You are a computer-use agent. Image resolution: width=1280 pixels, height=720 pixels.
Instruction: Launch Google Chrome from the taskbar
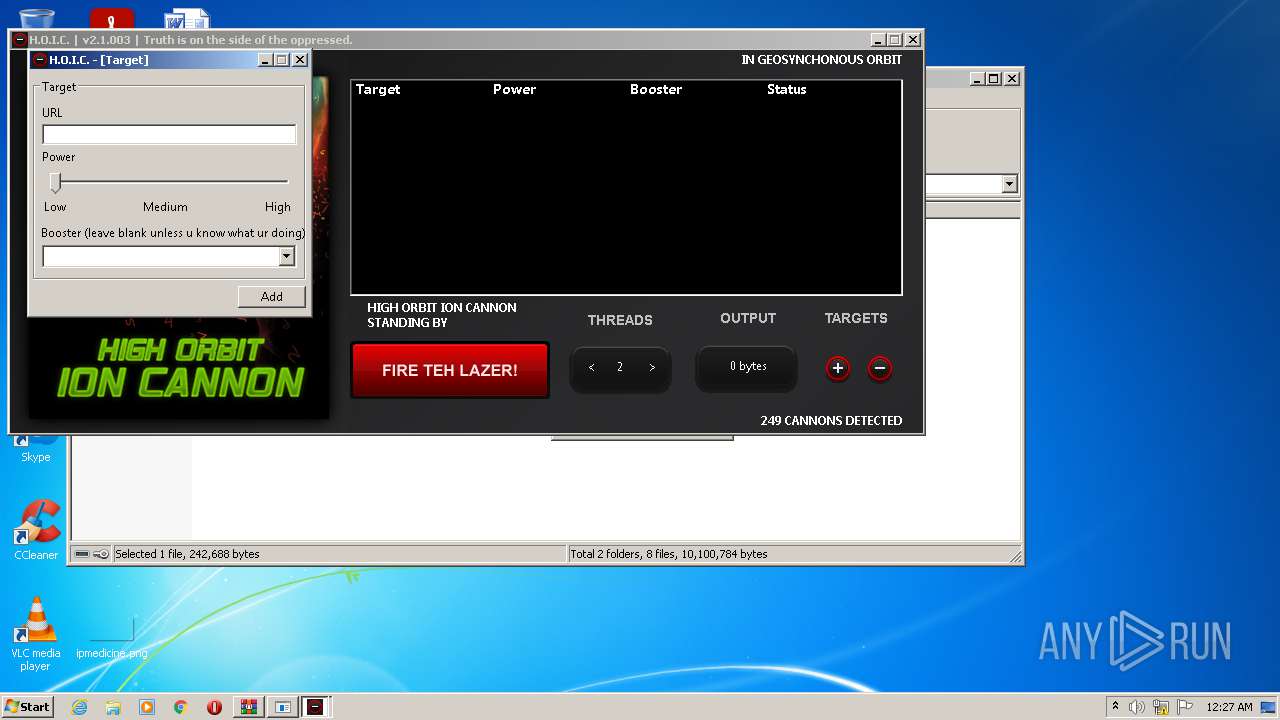[x=180, y=707]
